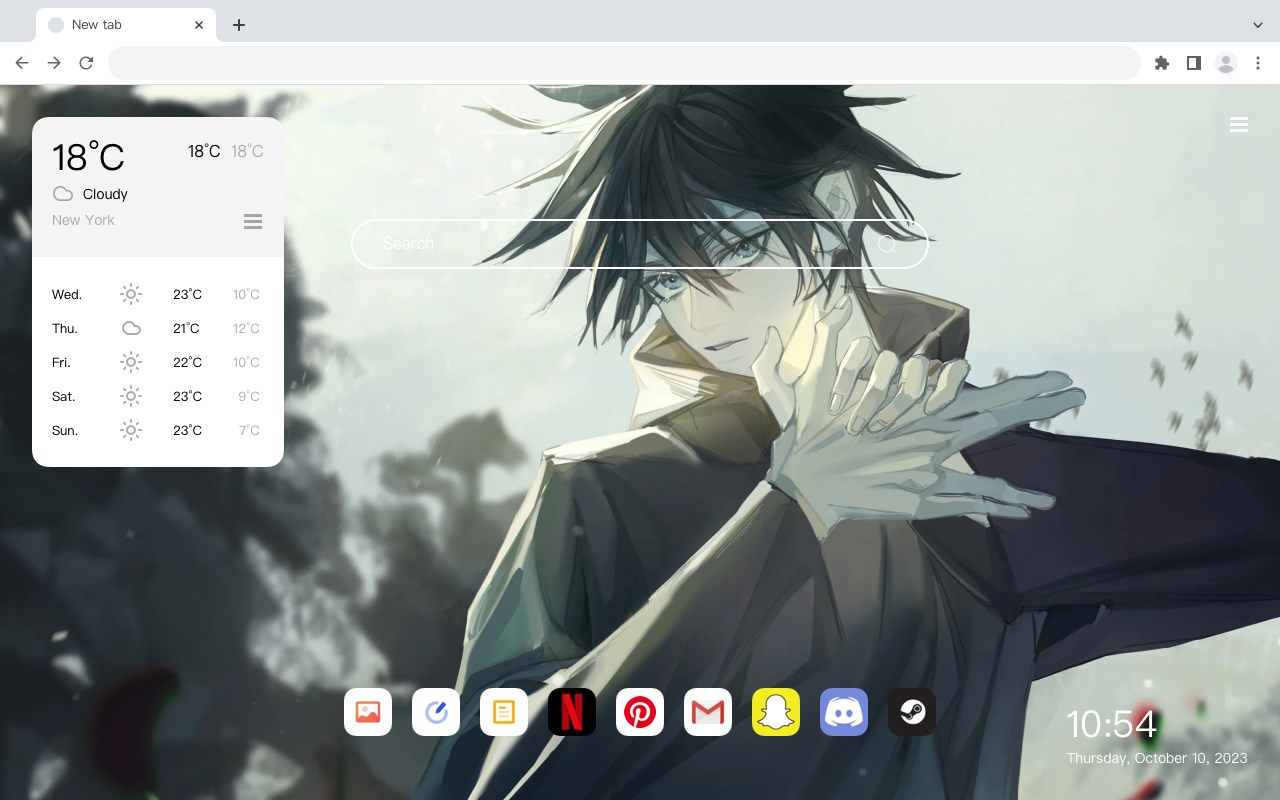The image size is (1280, 800).
Task: Open the Gmail shortcut icon
Action: coord(708,712)
